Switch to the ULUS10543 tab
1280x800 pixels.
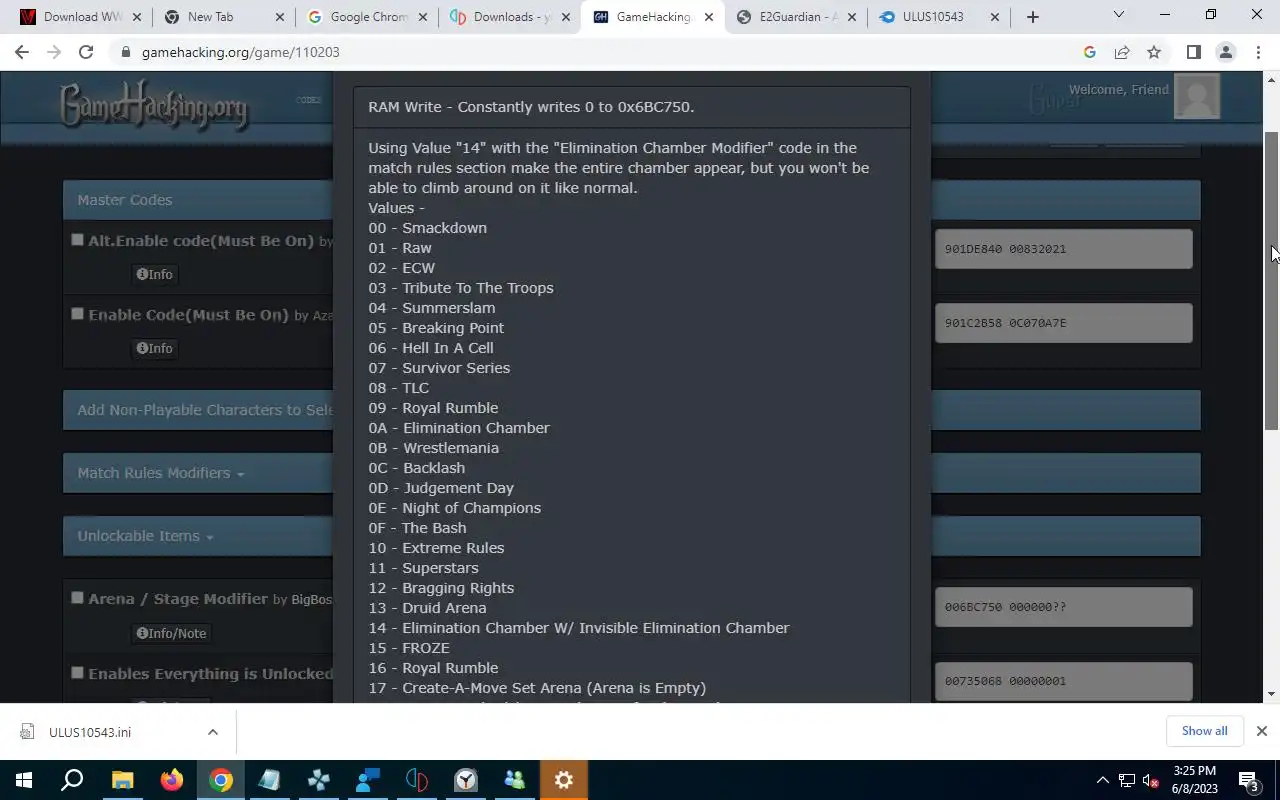(940, 17)
